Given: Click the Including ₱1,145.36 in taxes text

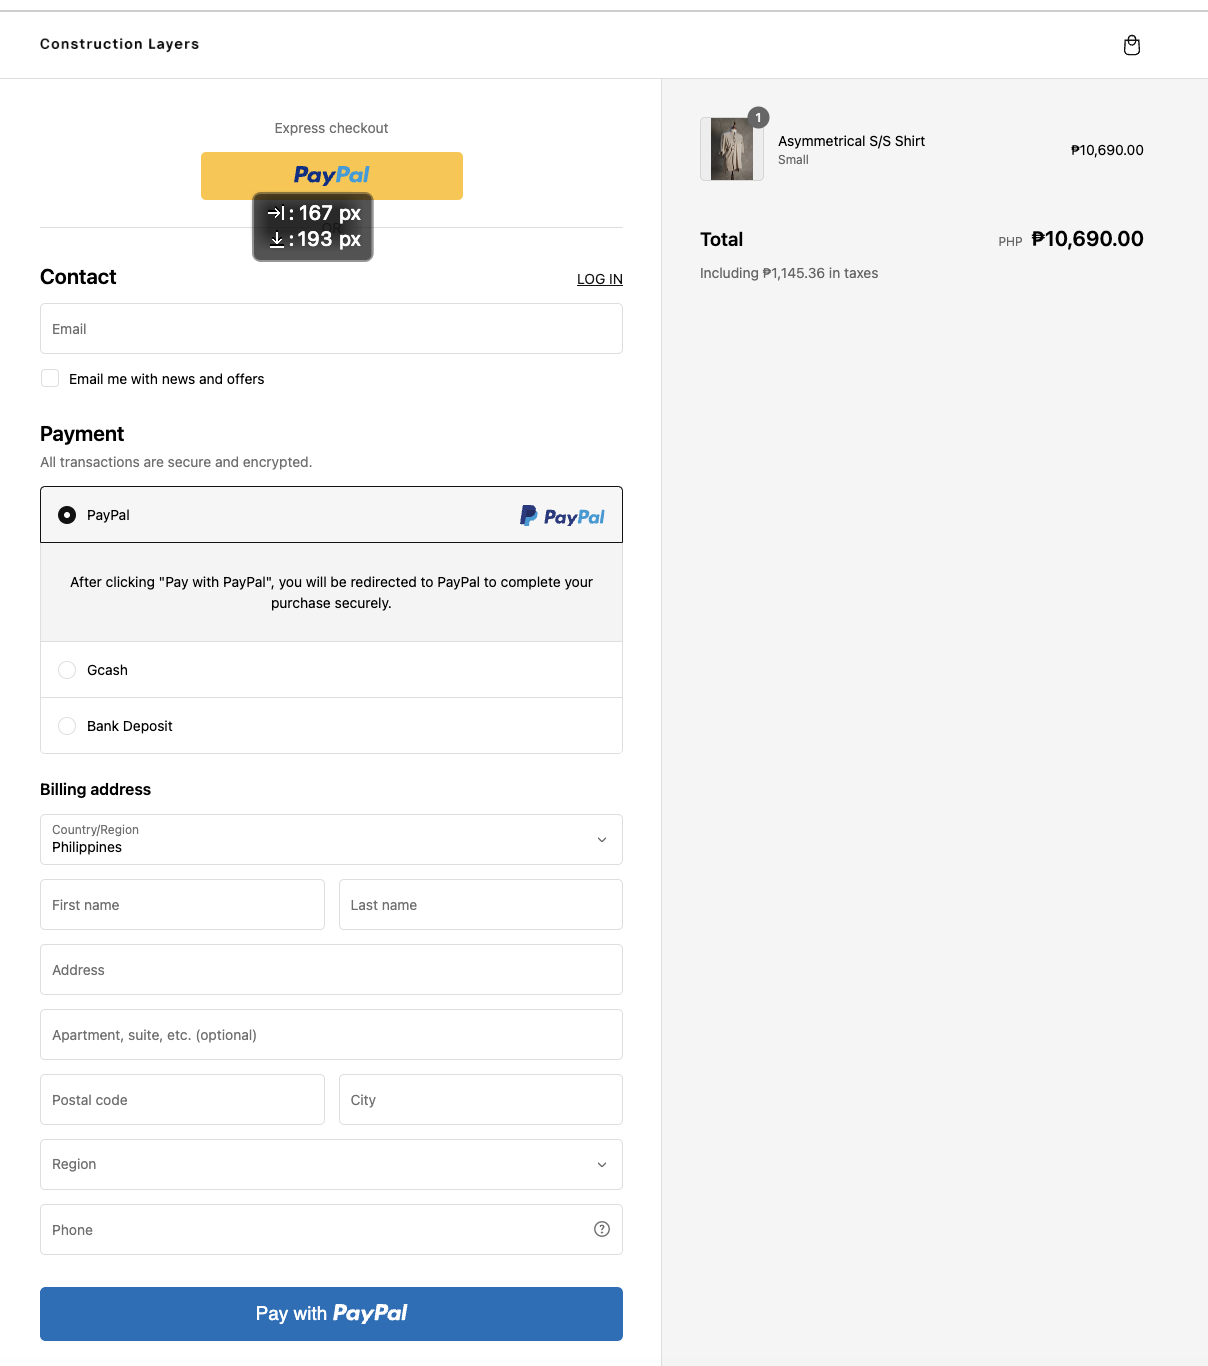Looking at the screenshot, I should pyautogui.click(x=789, y=273).
